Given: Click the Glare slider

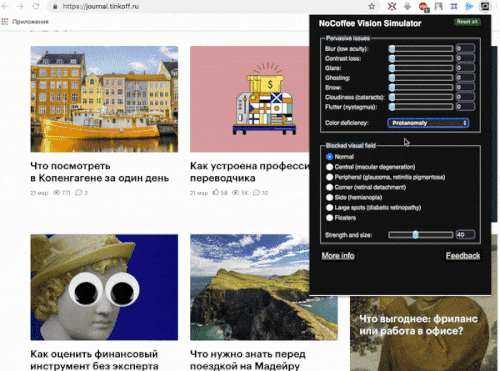Looking at the screenshot, I should [x=421, y=68].
